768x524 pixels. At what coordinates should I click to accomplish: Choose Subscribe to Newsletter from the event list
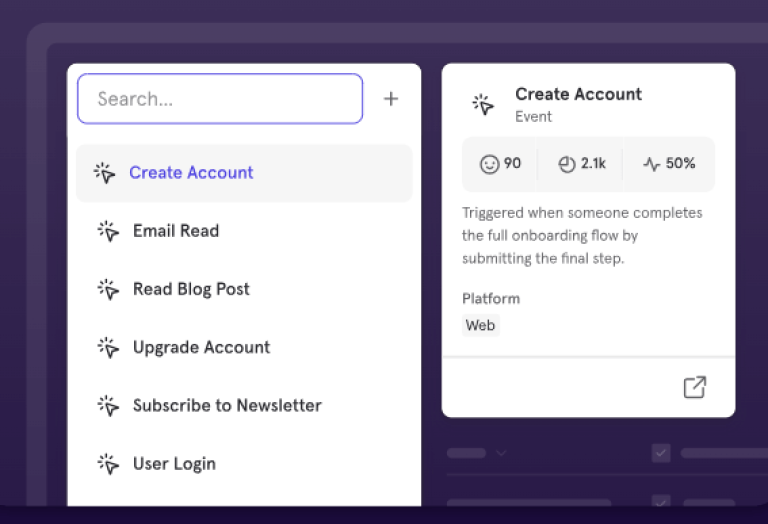[227, 406]
